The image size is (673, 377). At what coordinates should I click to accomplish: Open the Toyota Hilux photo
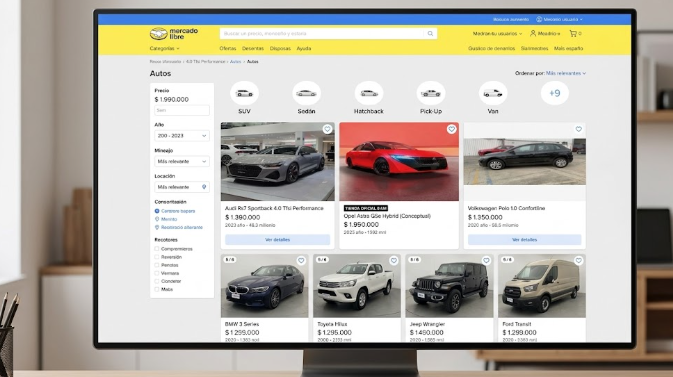tap(357, 286)
